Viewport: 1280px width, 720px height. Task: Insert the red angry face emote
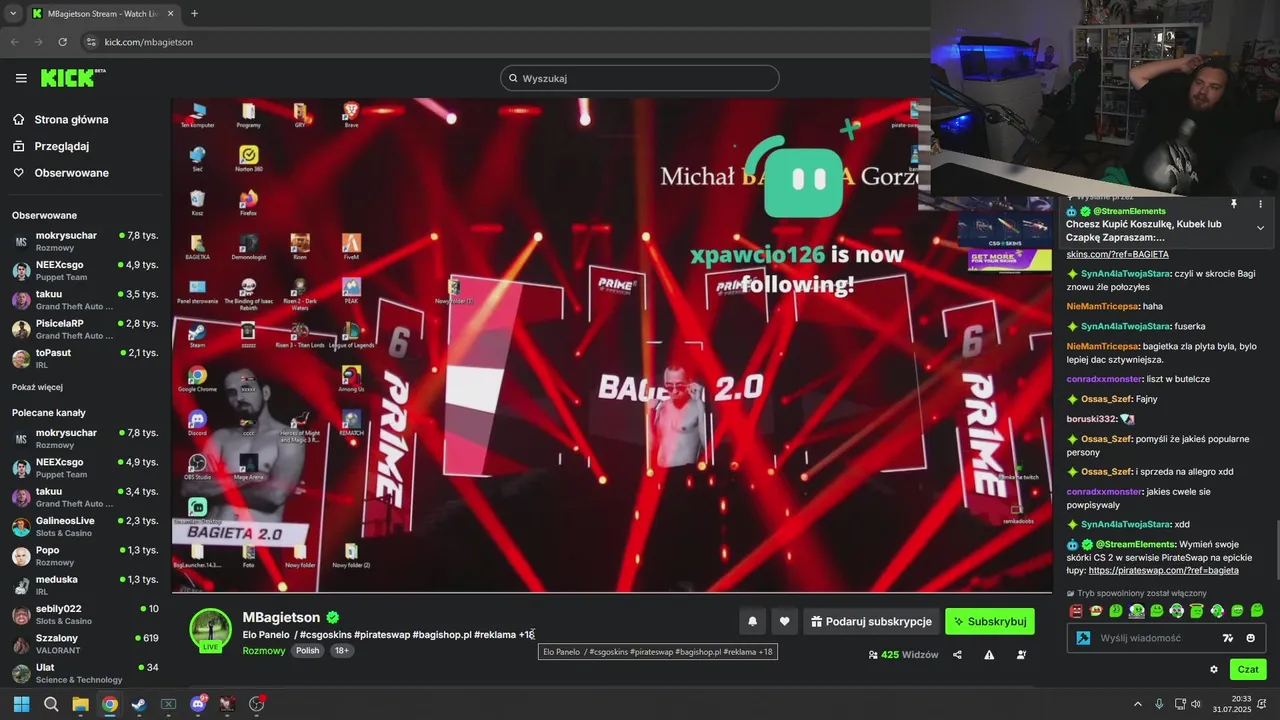1076,610
